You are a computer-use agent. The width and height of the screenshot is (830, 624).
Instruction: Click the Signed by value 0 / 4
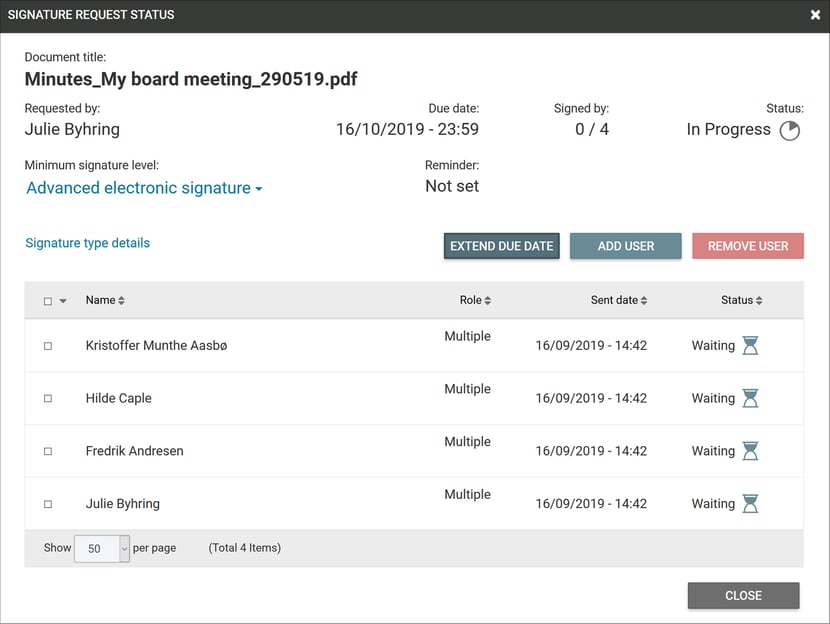coord(592,129)
